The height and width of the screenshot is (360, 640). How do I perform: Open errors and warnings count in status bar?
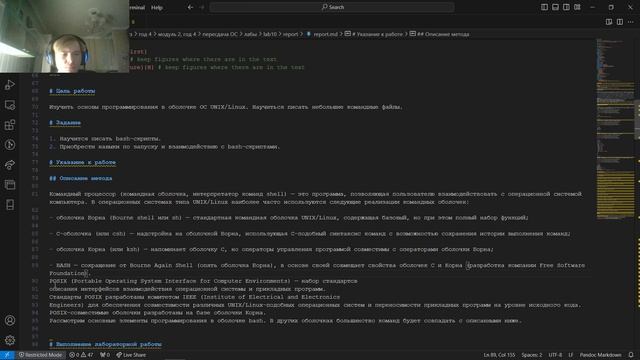pyautogui.click(x=81, y=355)
